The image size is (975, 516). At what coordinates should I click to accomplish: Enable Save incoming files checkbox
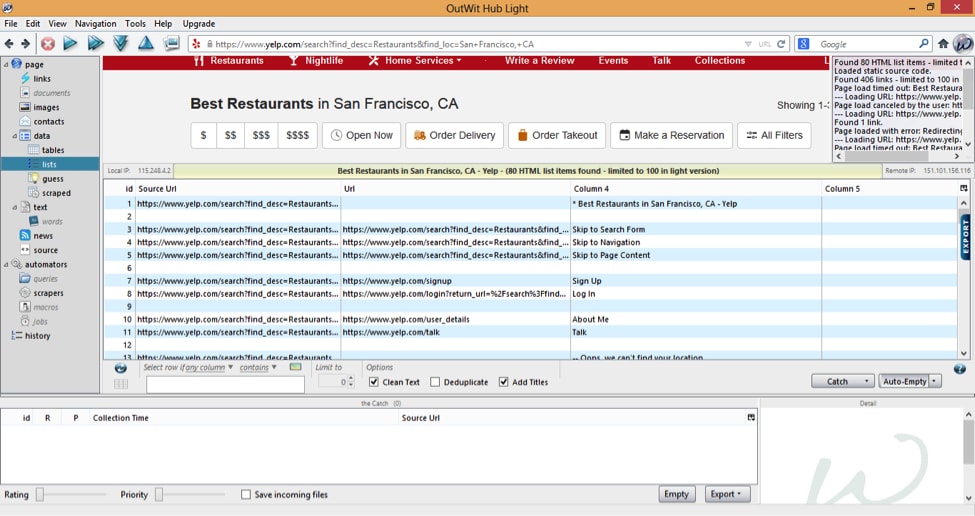(246, 495)
